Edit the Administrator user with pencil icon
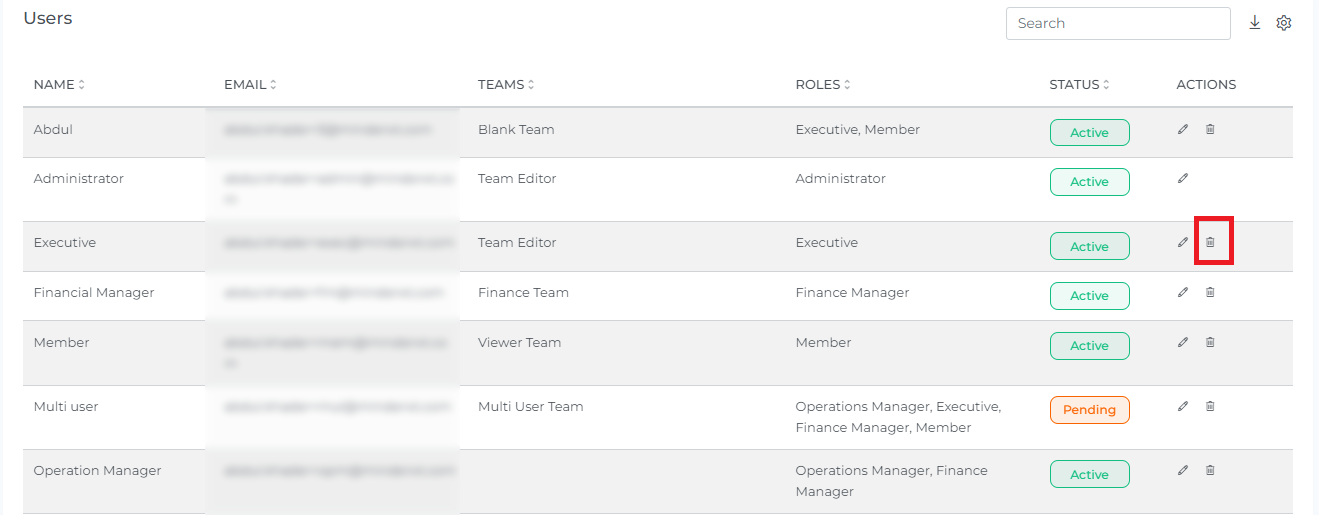Screen dimensions: 1319x515 tap(1183, 178)
